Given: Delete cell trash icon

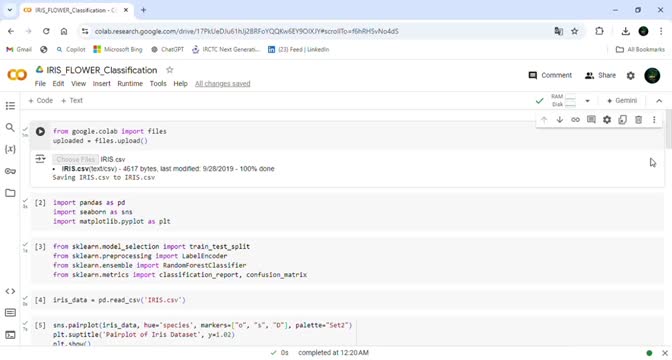Looking at the screenshot, I should click(x=639, y=120).
